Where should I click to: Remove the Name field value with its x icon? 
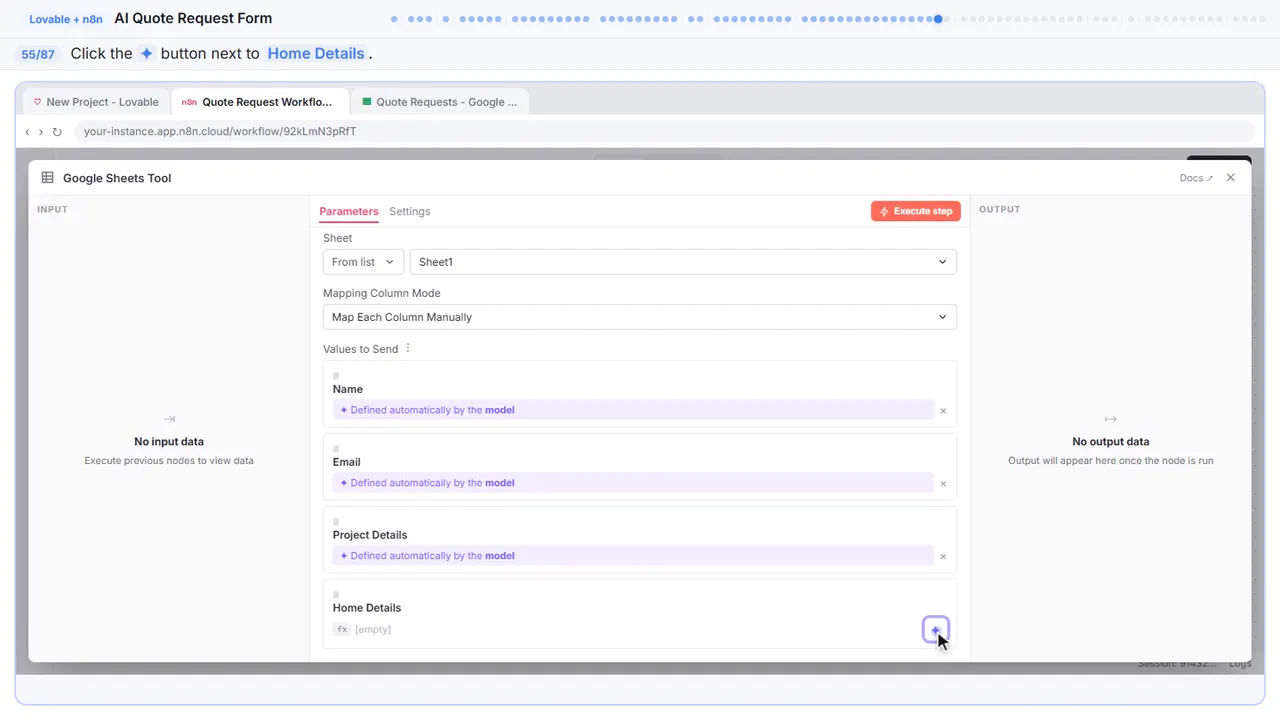tap(943, 411)
